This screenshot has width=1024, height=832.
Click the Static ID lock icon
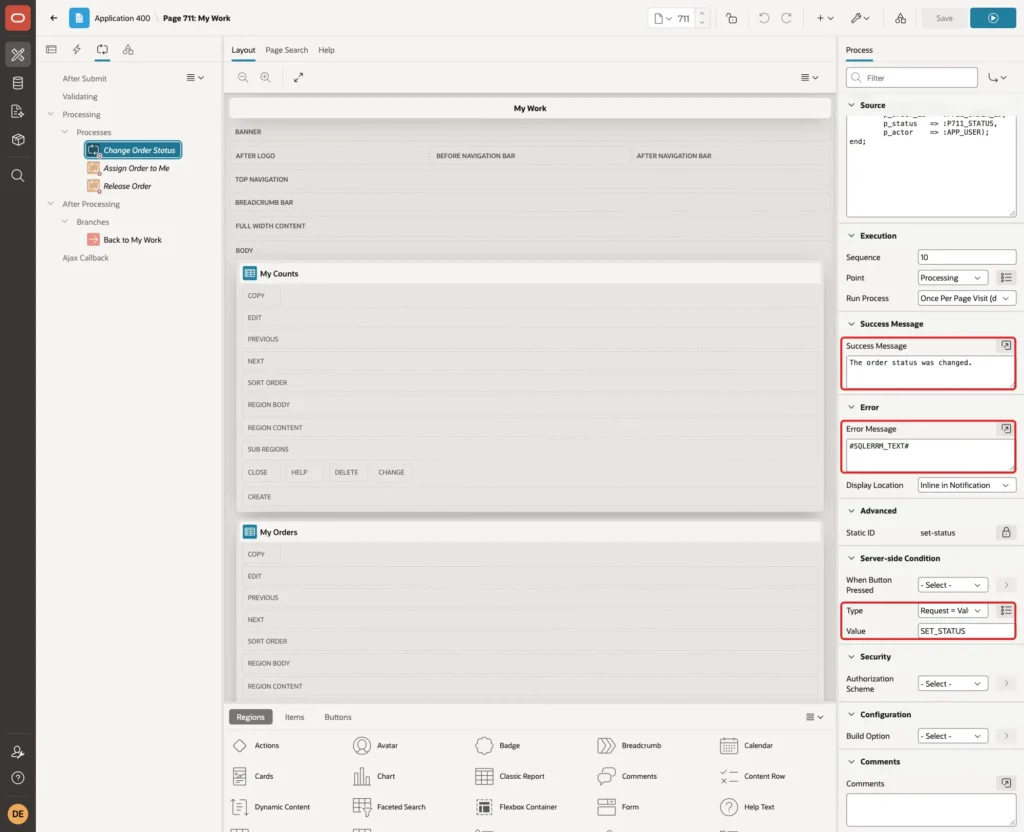(1006, 532)
